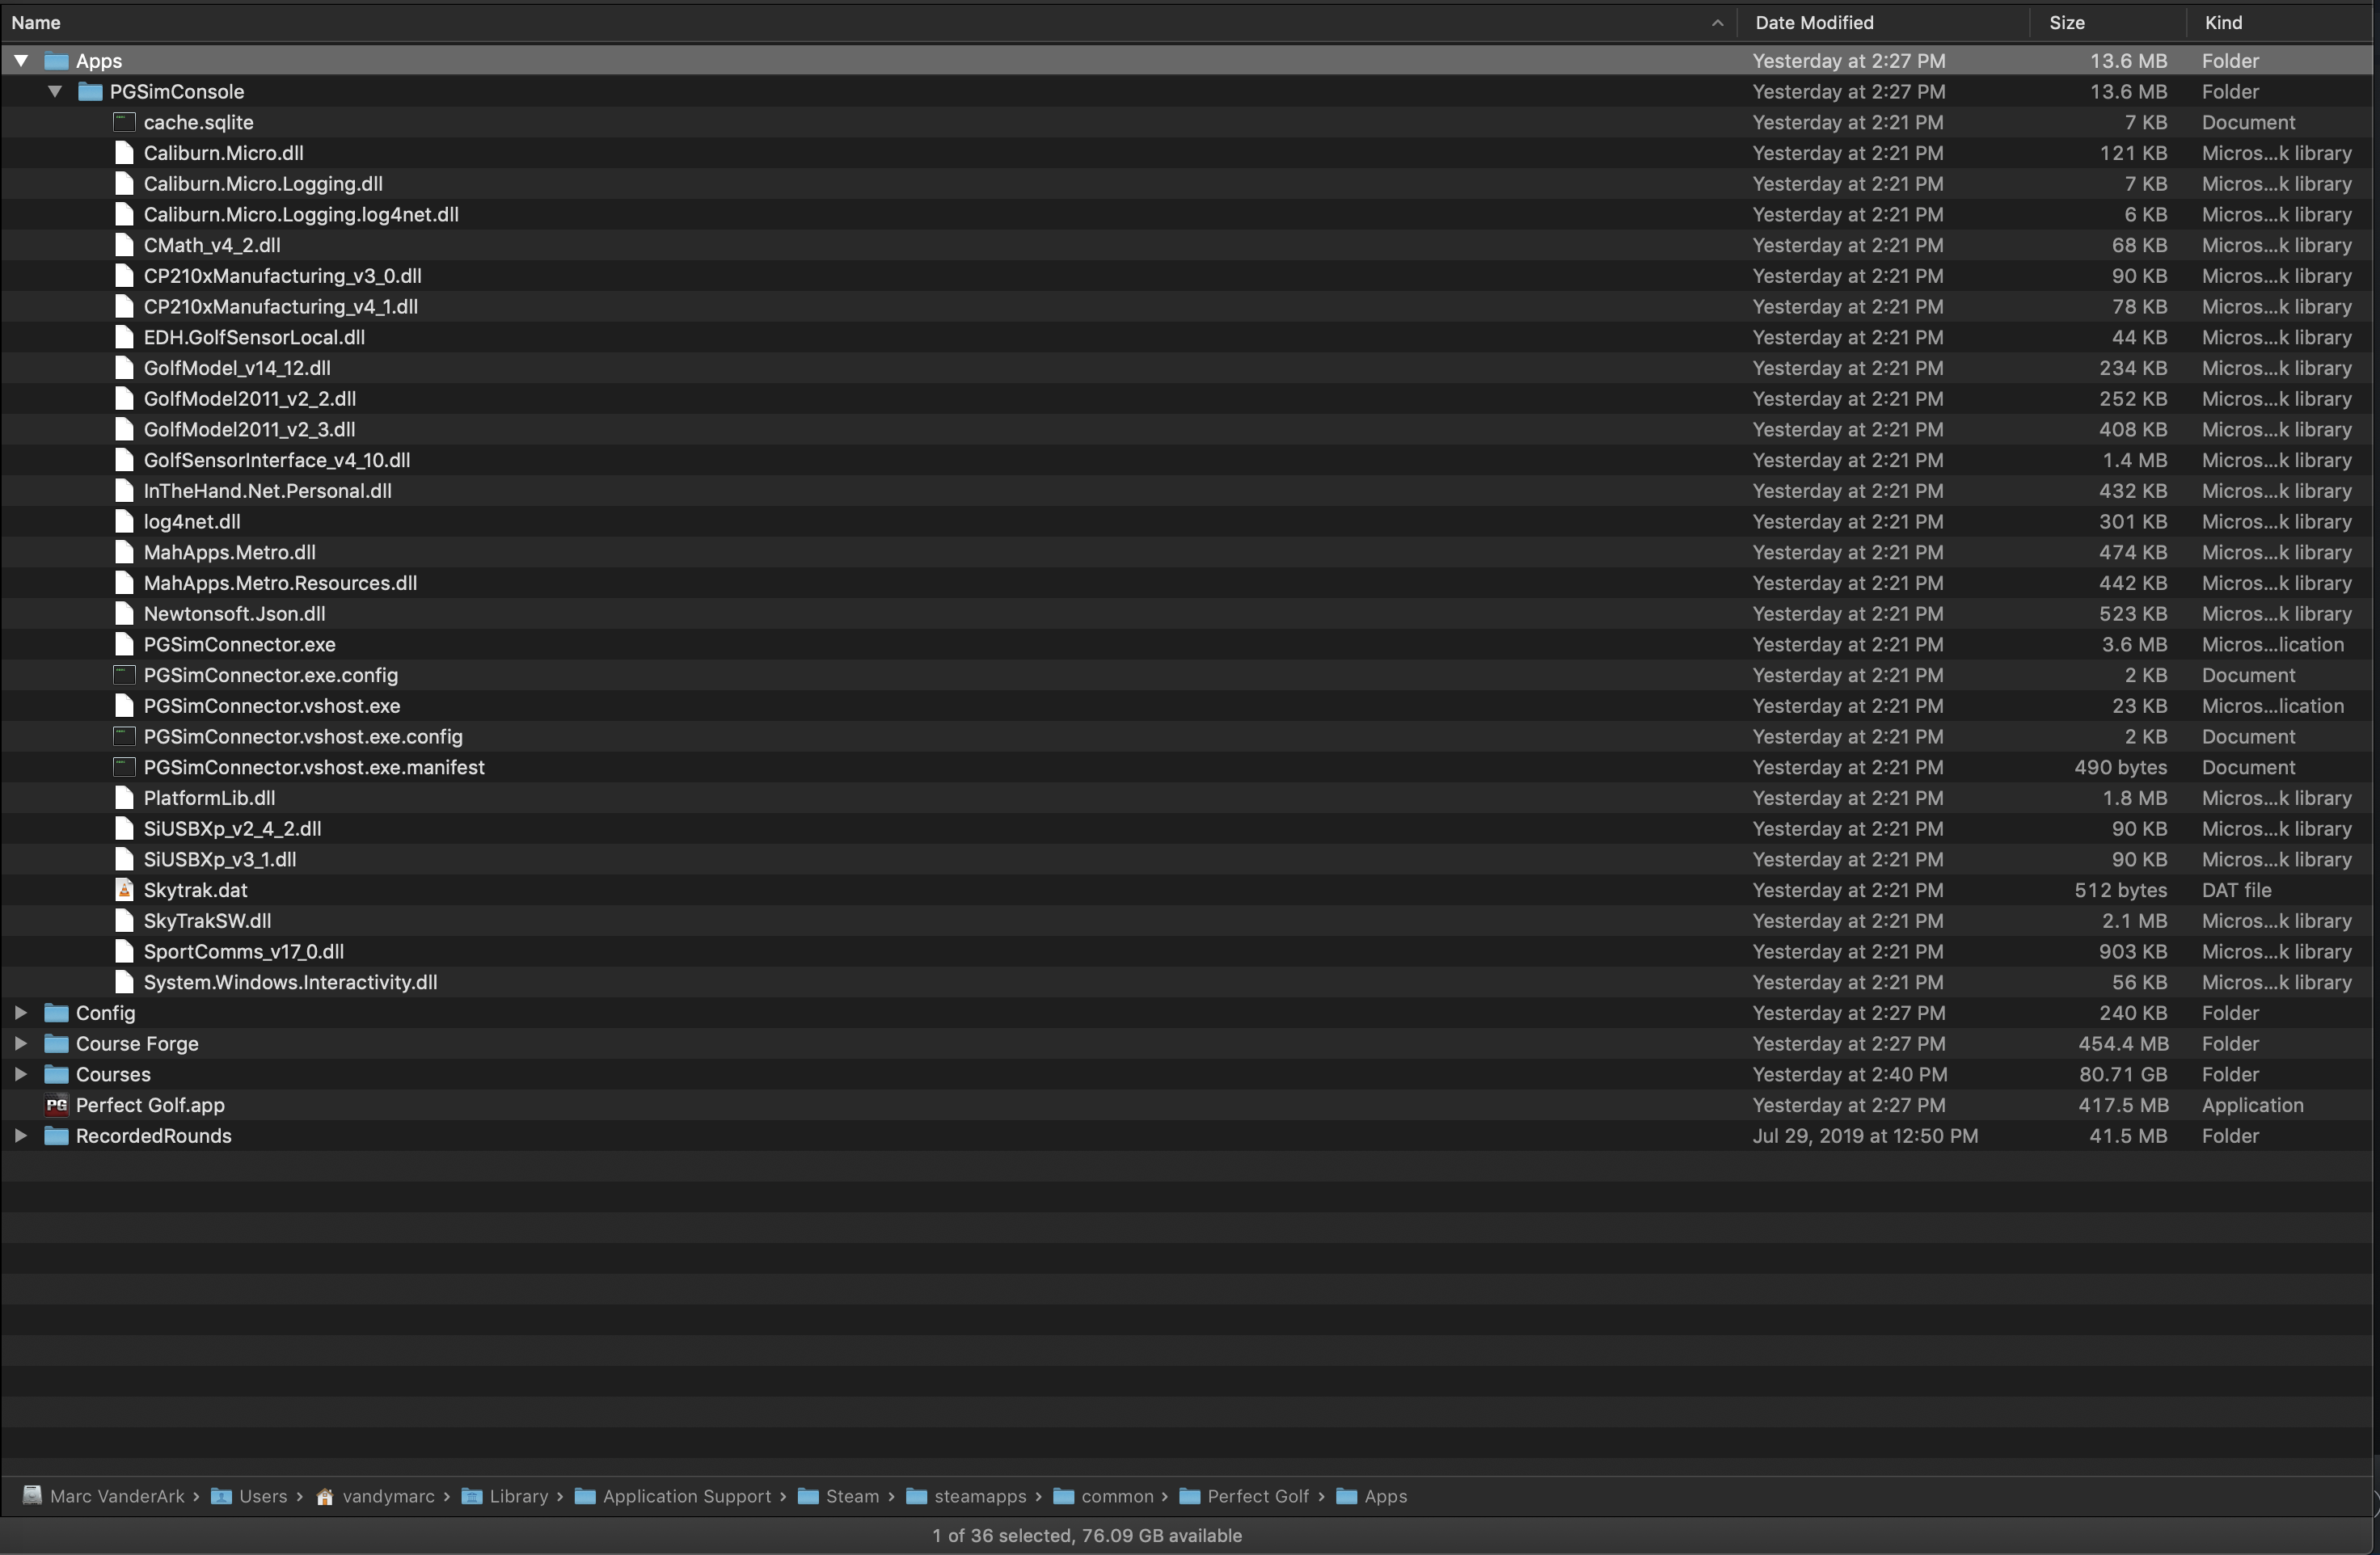Image resolution: width=2380 pixels, height=1555 pixels.
Task: Click the vandymarc home icon in path bar
Action: click(x=325, y=1496)
